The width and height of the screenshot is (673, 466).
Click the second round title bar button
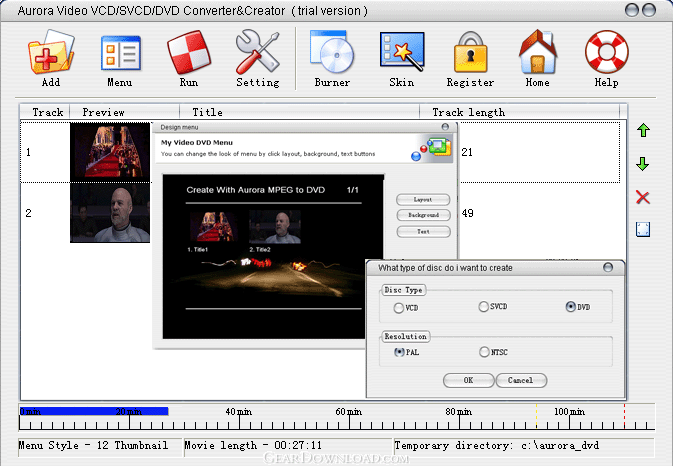point(649,9)
